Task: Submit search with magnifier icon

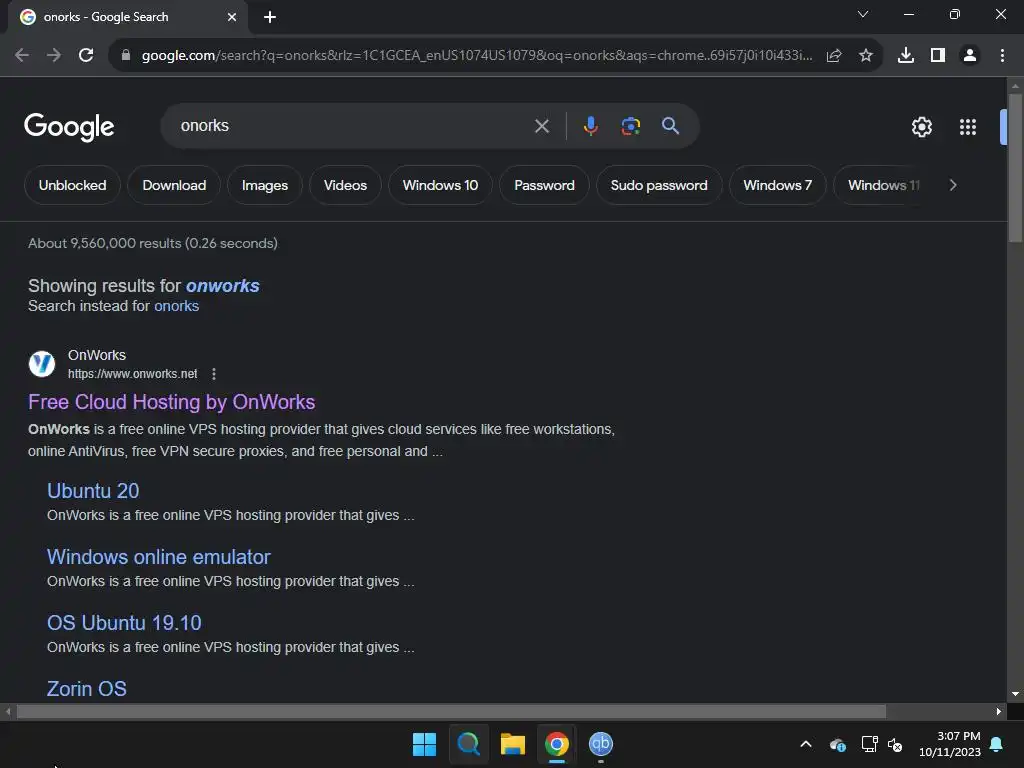Action: [670, 125]
